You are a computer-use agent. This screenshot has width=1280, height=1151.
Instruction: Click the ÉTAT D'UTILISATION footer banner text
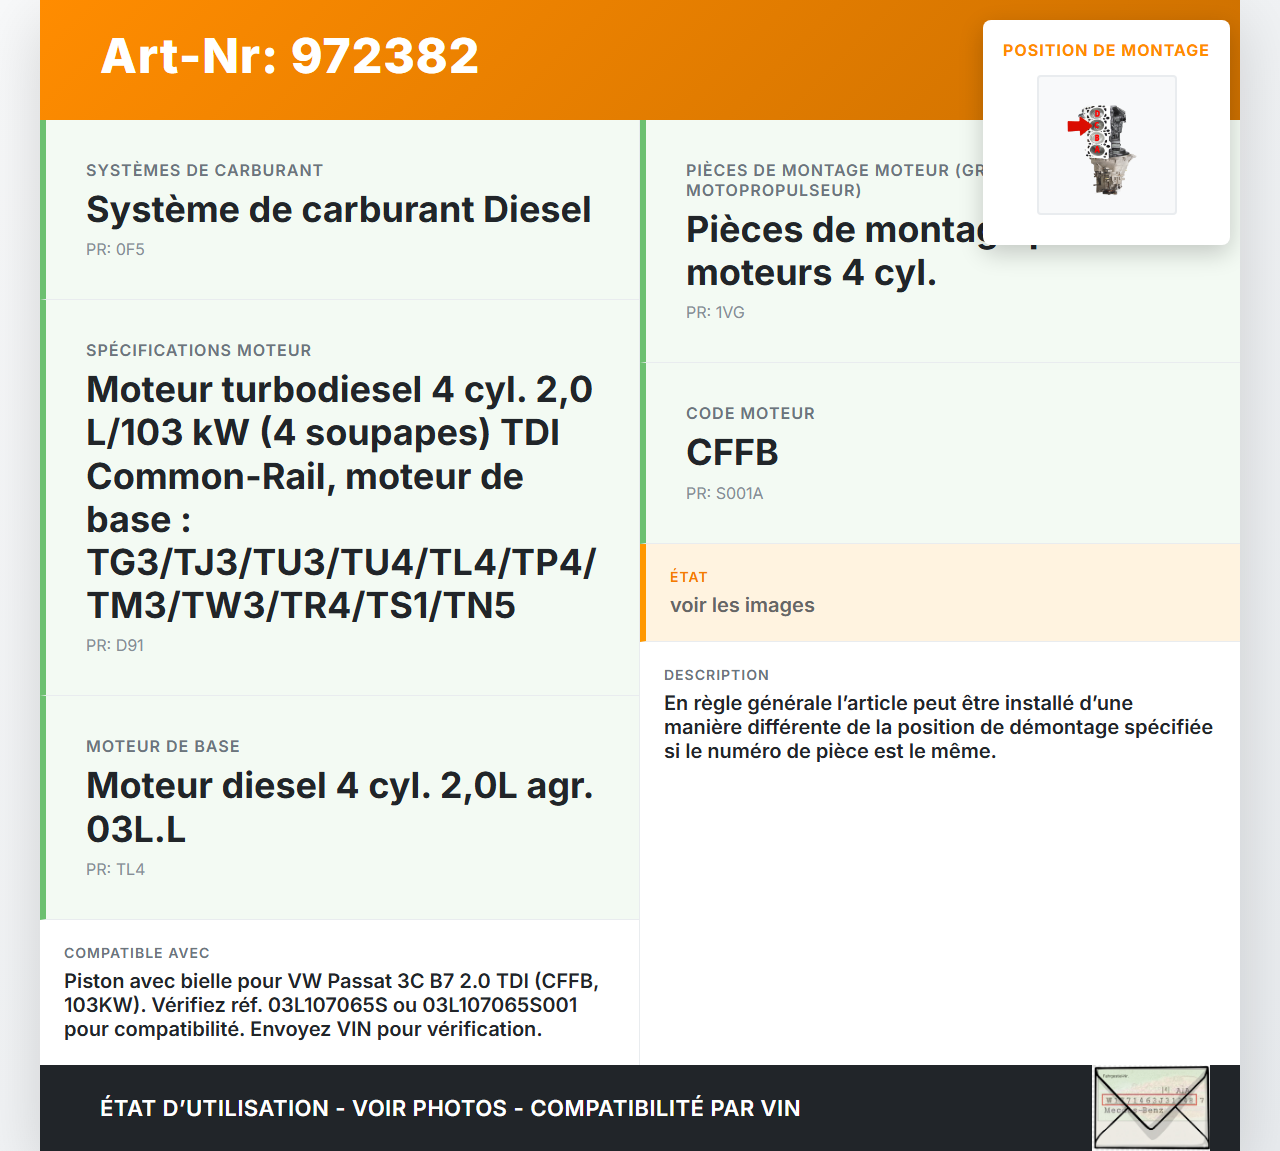(x=450, y=1108)
